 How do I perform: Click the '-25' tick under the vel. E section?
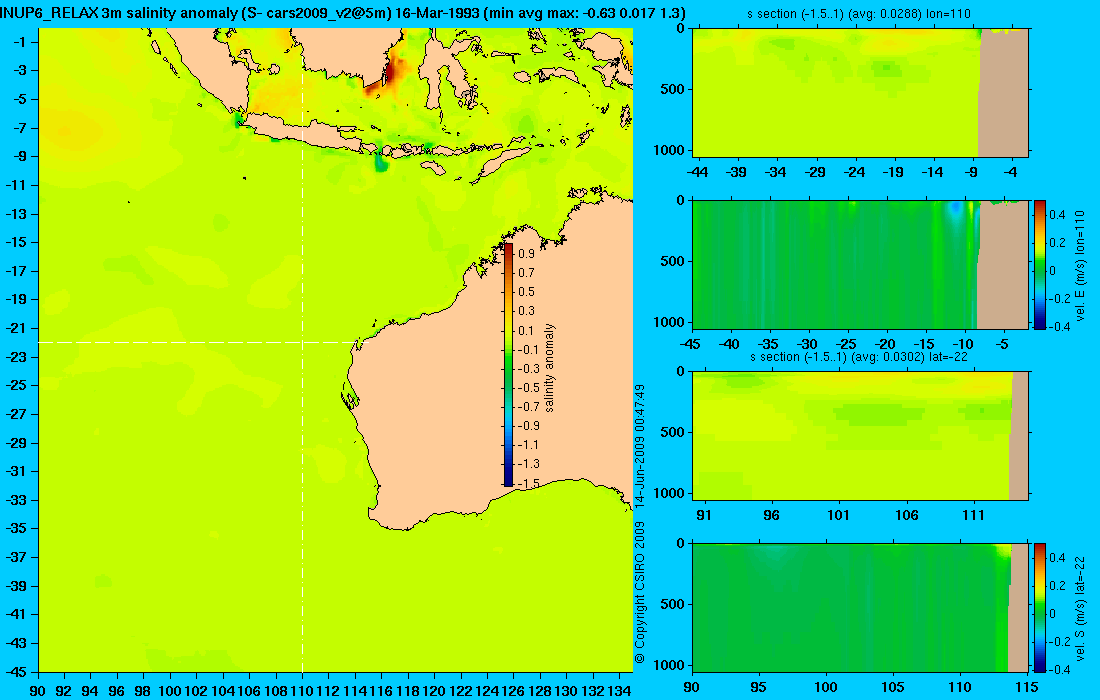point(847,344)
